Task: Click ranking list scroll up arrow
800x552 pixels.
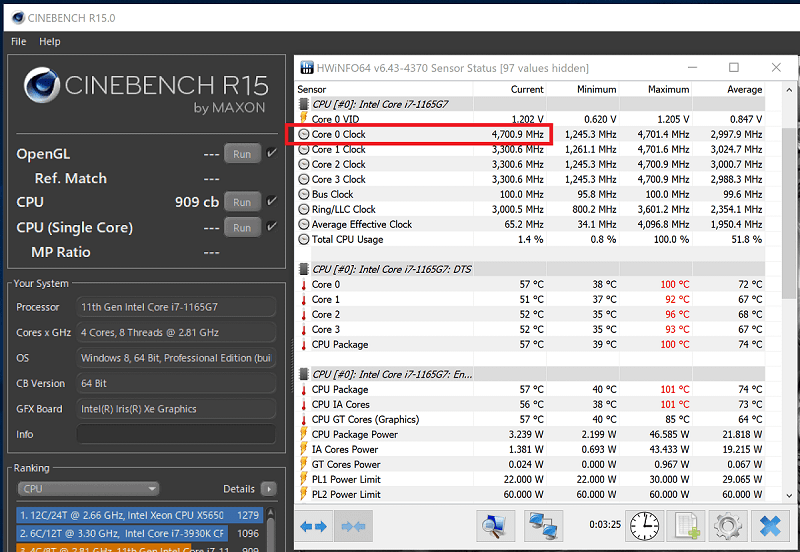Action: coord(271,513)
